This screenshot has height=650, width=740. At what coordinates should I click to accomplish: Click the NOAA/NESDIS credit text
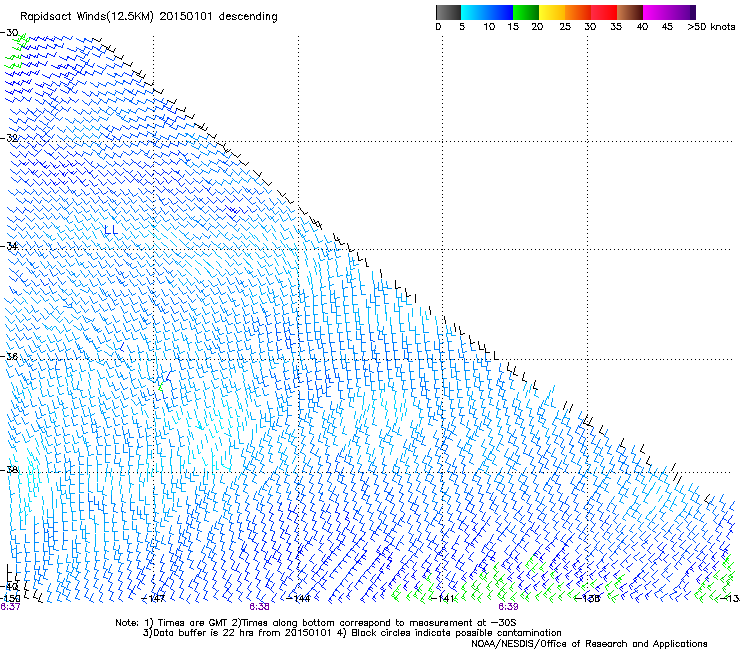point(589,644)
